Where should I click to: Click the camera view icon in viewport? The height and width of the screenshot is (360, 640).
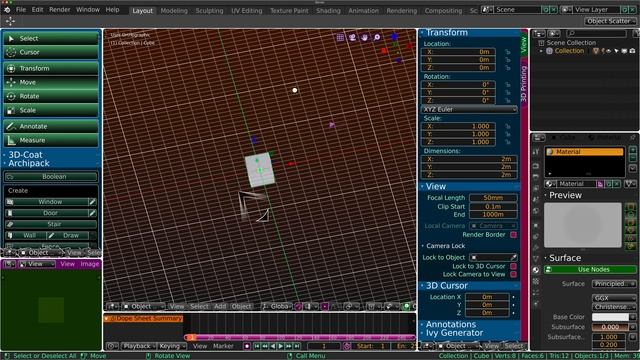[x=352, y=38]
